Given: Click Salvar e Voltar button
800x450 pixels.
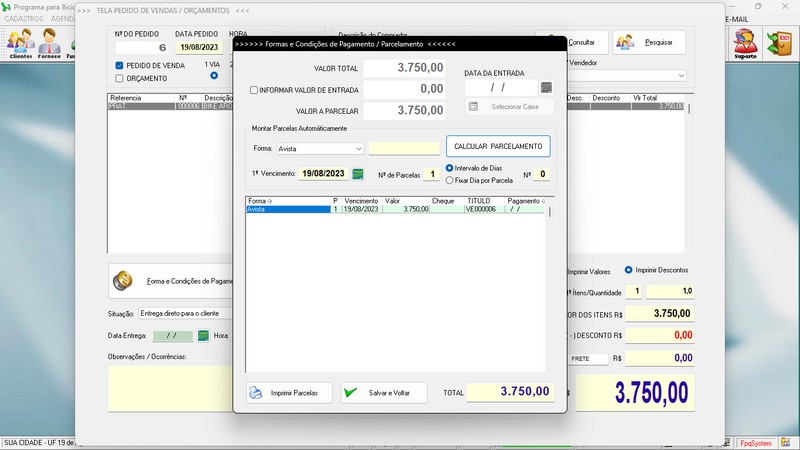Looking at the screenshot, I should 384,393.
